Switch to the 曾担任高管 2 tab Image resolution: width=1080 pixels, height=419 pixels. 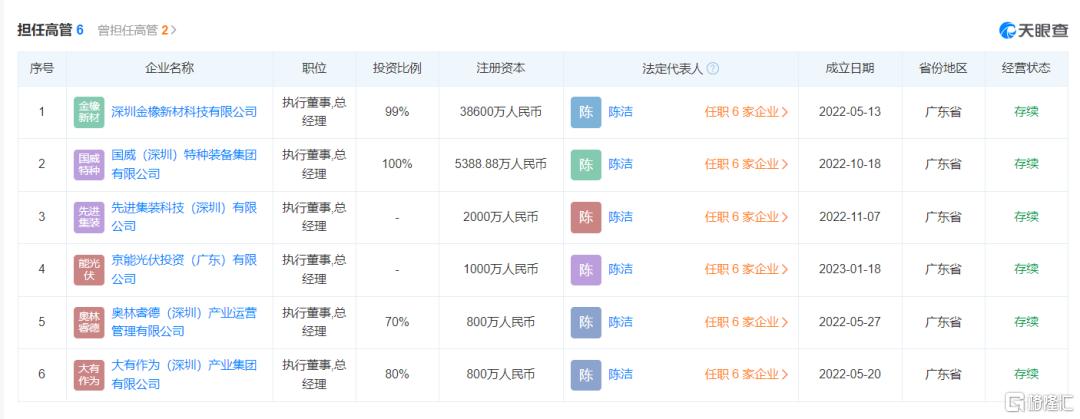click(136, 30)
